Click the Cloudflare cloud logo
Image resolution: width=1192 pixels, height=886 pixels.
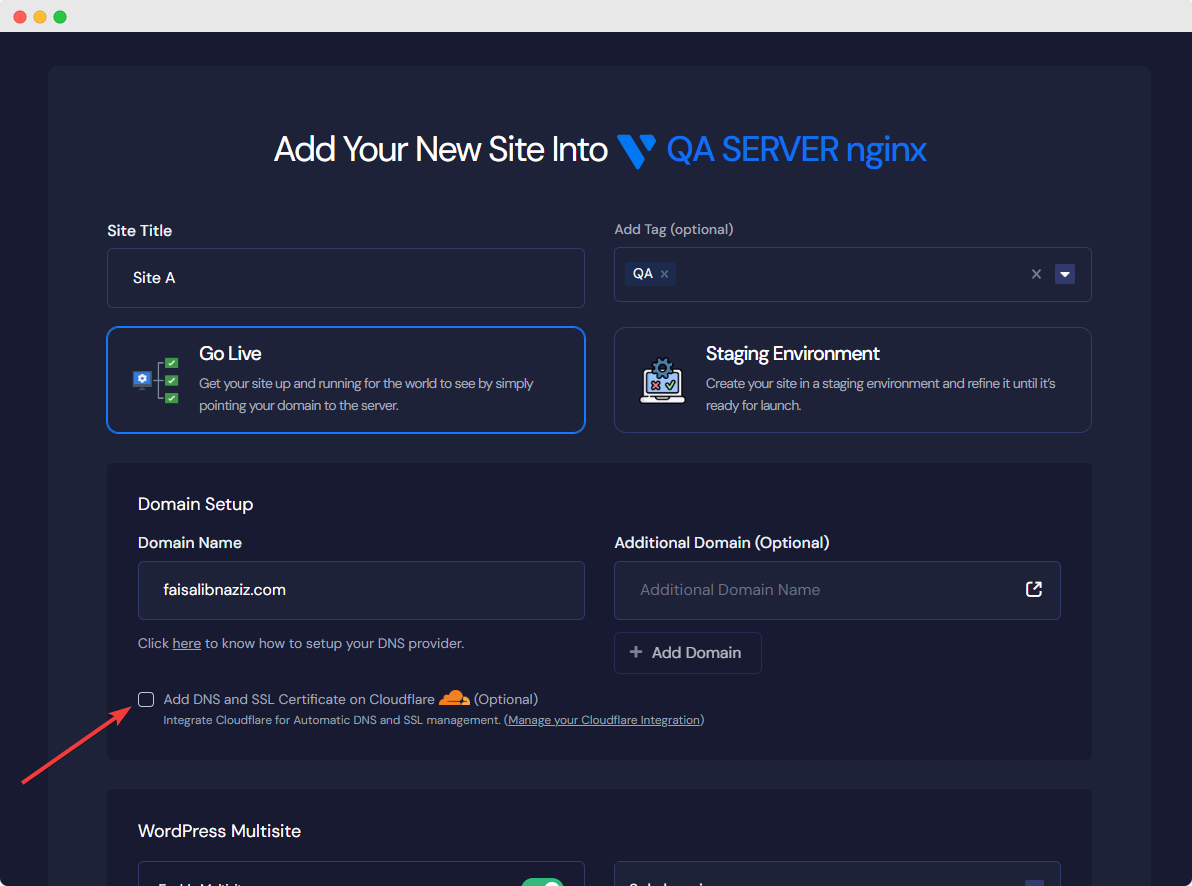click(454, 698)
